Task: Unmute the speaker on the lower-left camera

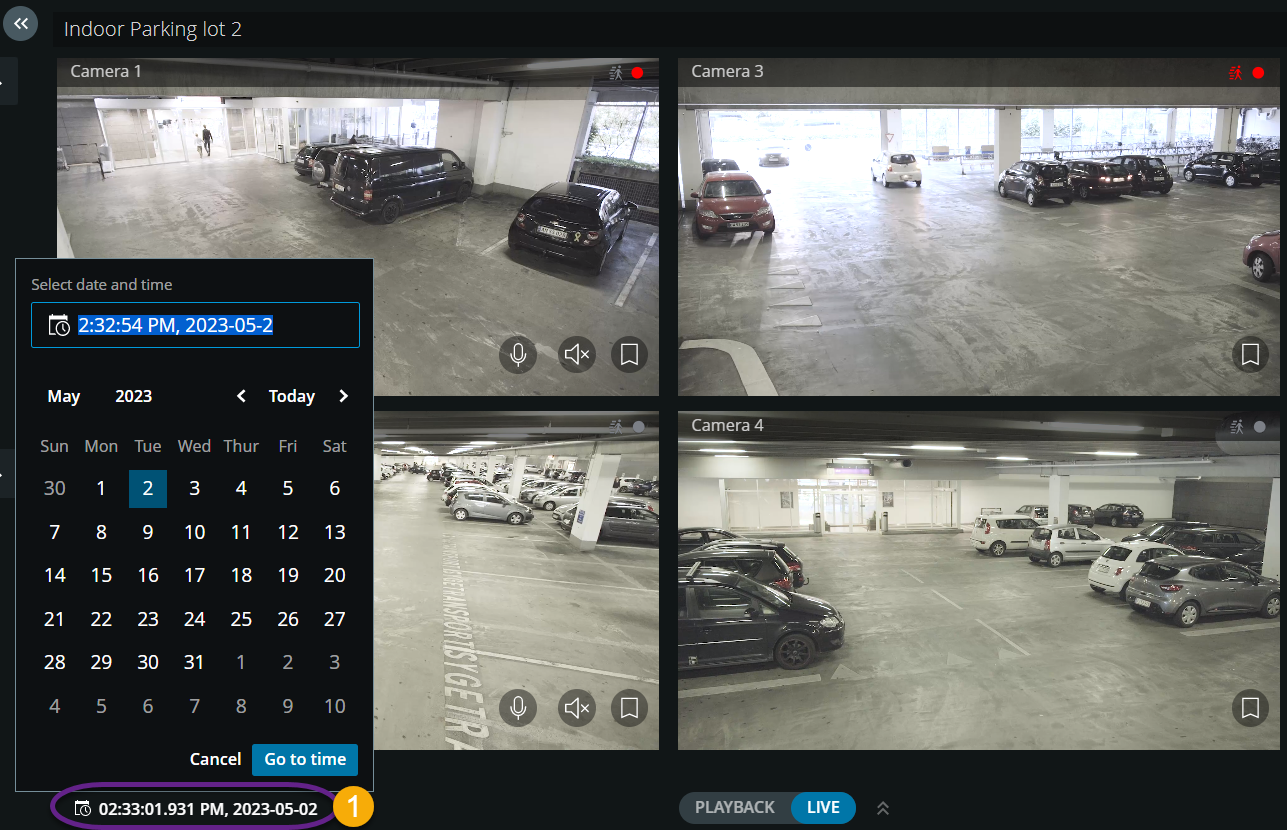Action: coord(576,708)
